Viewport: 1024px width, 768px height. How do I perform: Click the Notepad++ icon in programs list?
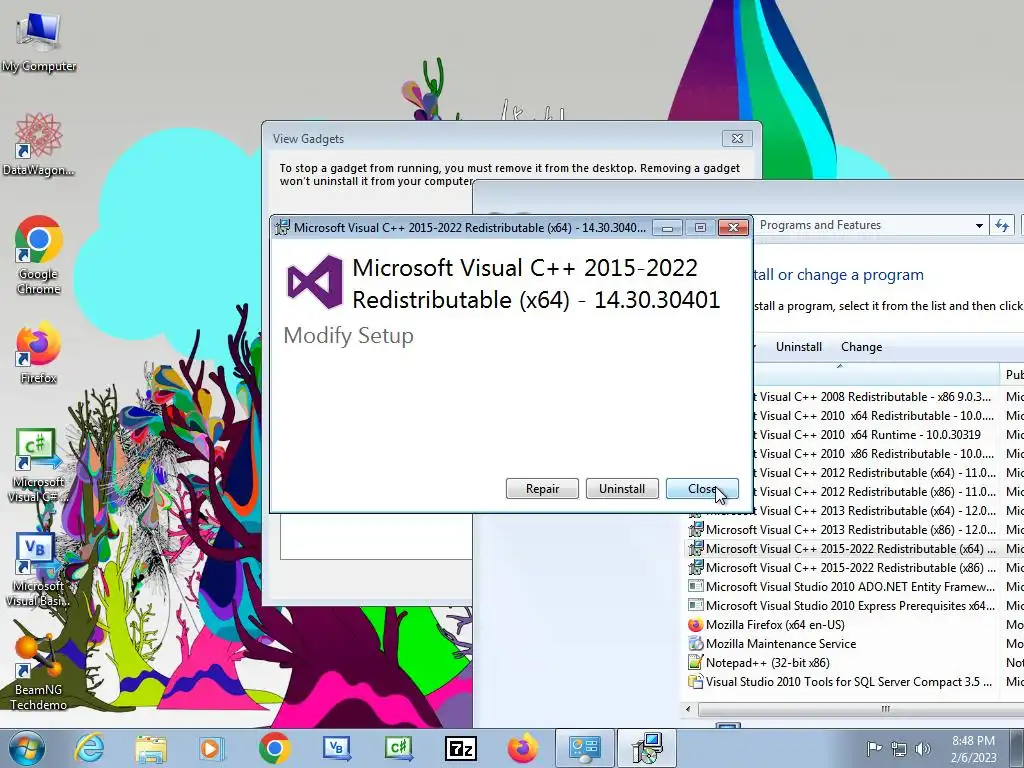point(696,662)
